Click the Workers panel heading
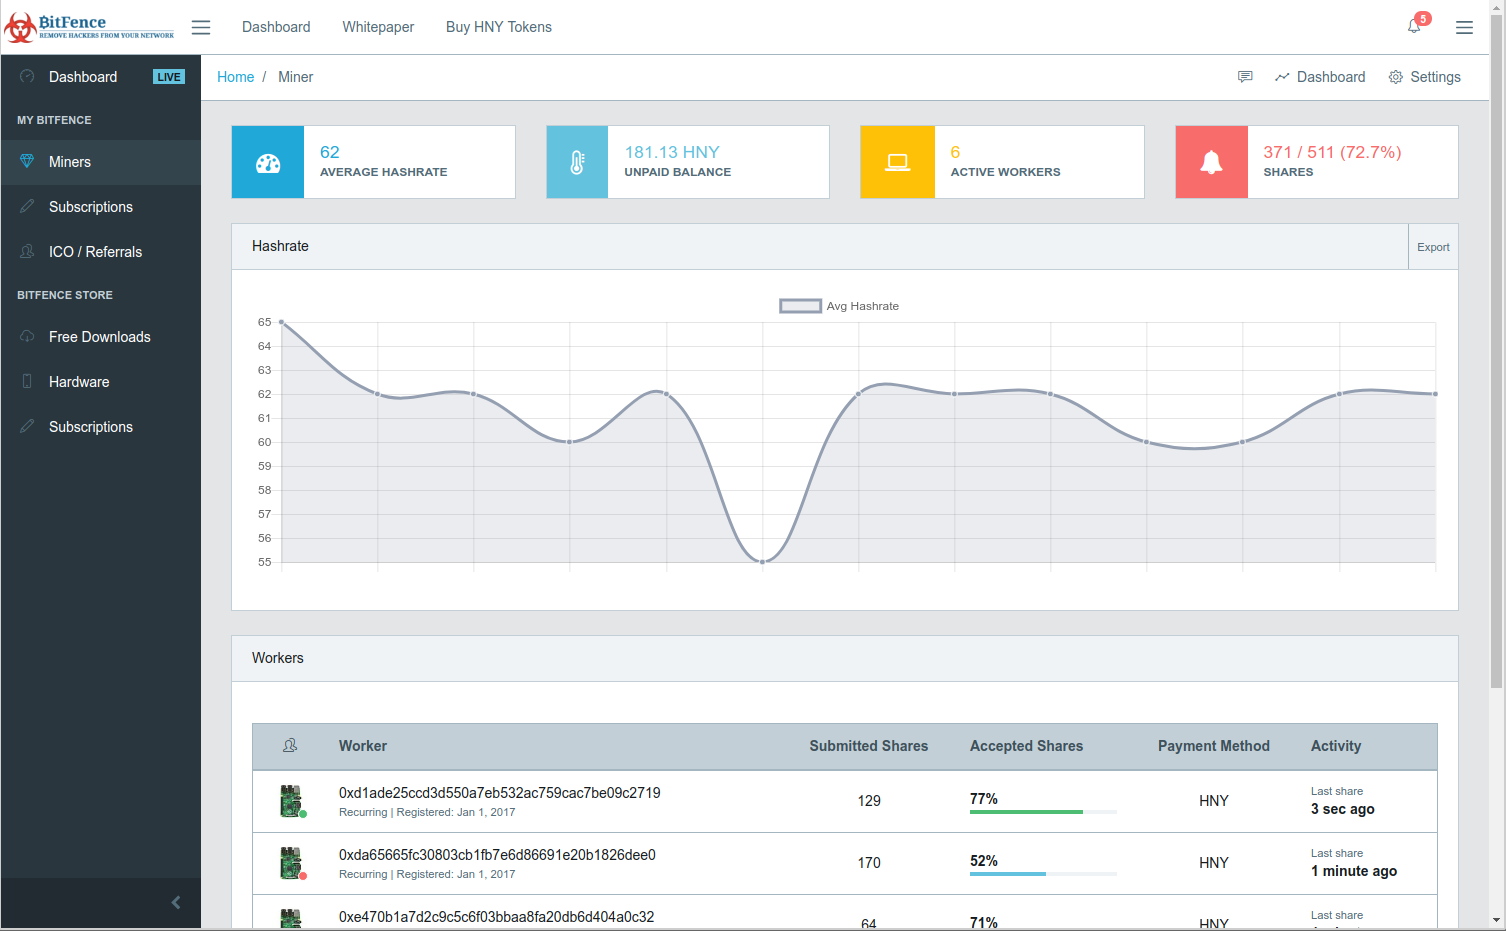This screenshot has width=1506, height=931. [278, 658]
